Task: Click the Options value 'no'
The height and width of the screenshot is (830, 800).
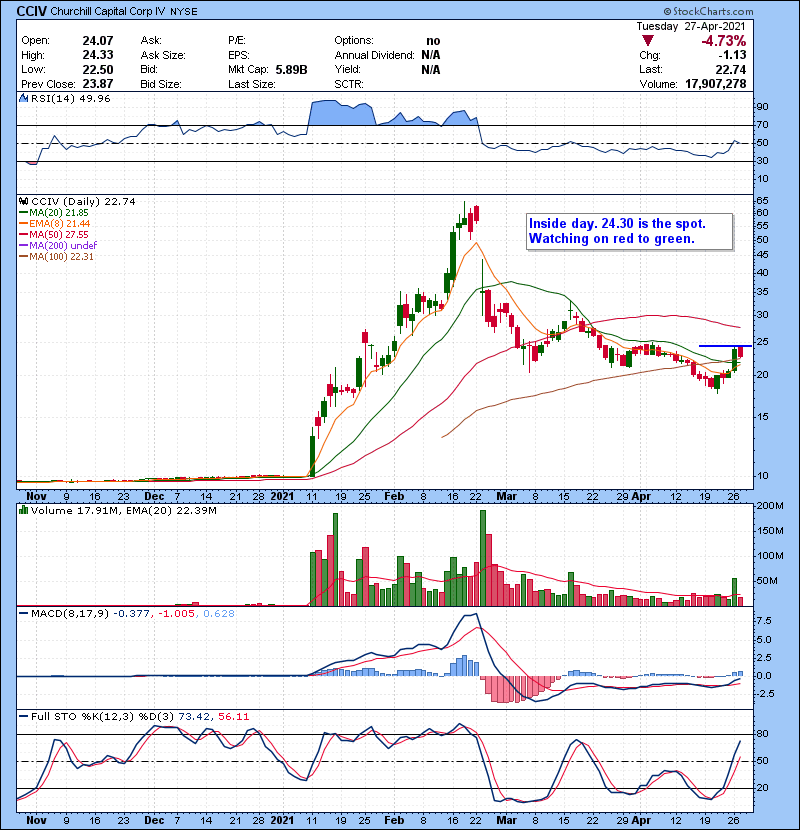Action: point(433,41)
